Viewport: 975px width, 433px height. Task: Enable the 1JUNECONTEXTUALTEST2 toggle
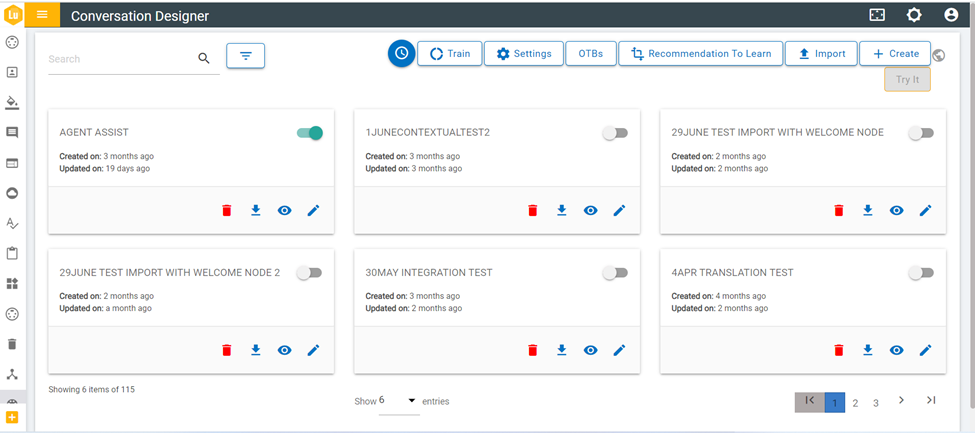(x=615, y=133)
